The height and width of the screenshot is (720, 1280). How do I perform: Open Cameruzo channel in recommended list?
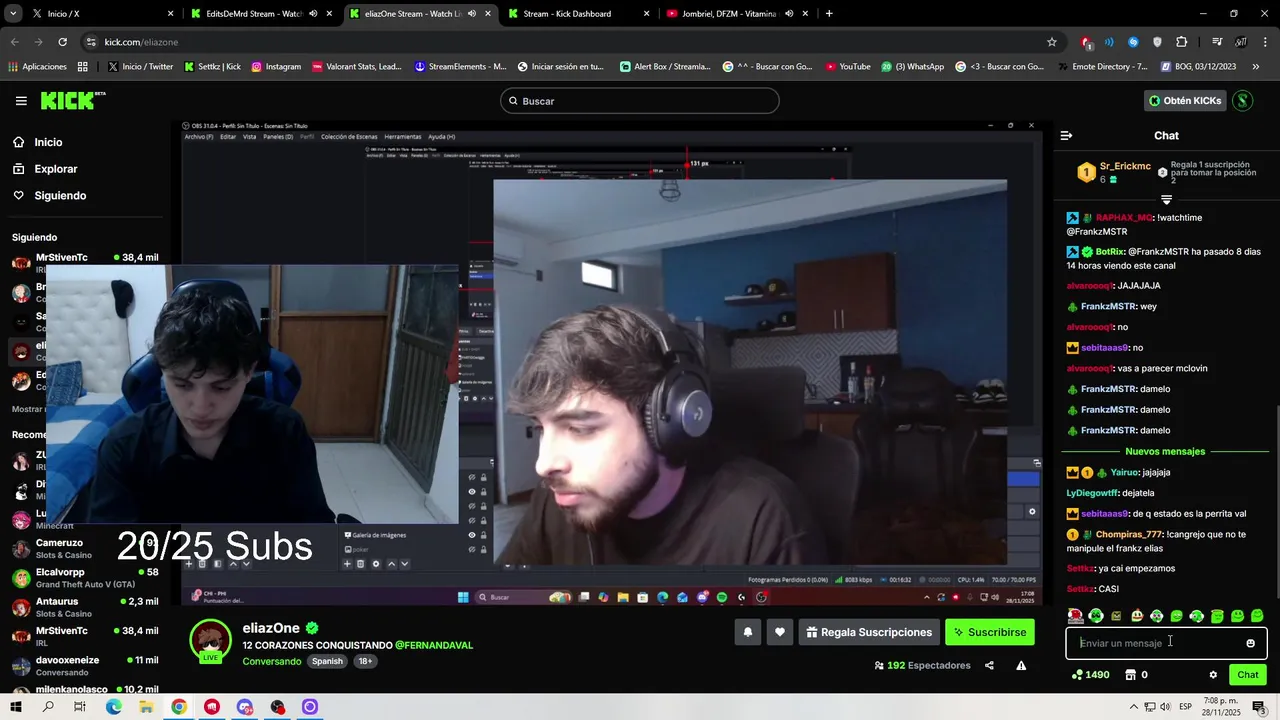tap(85, 549)
